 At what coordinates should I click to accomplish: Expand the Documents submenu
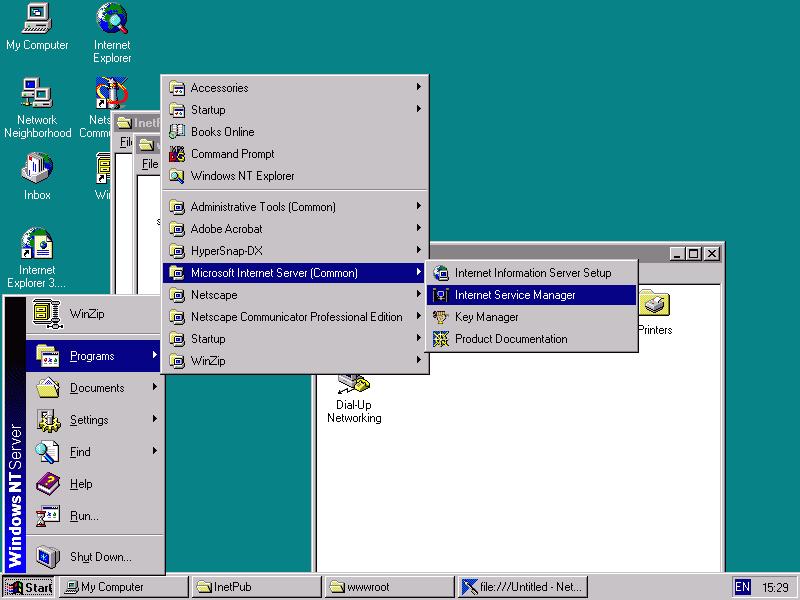(x=97, y=388)
